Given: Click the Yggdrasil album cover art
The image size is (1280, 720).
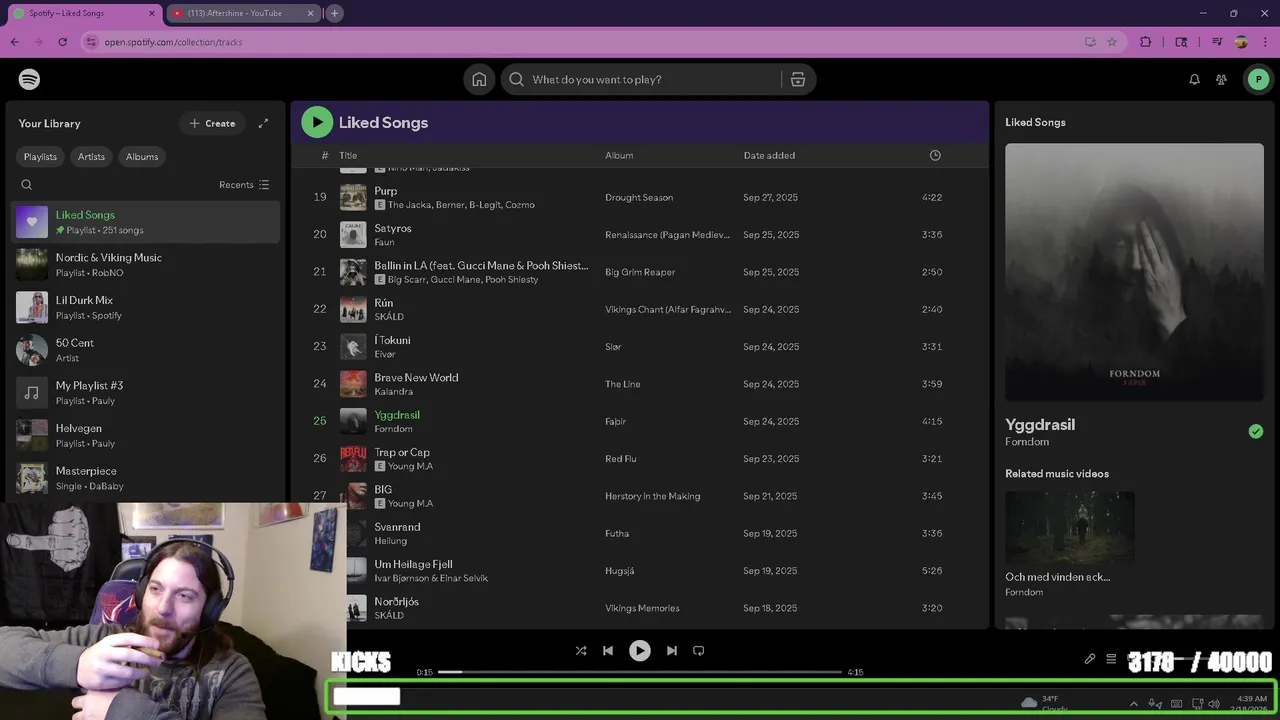Looking at the screenshot, I should 1134,272.
